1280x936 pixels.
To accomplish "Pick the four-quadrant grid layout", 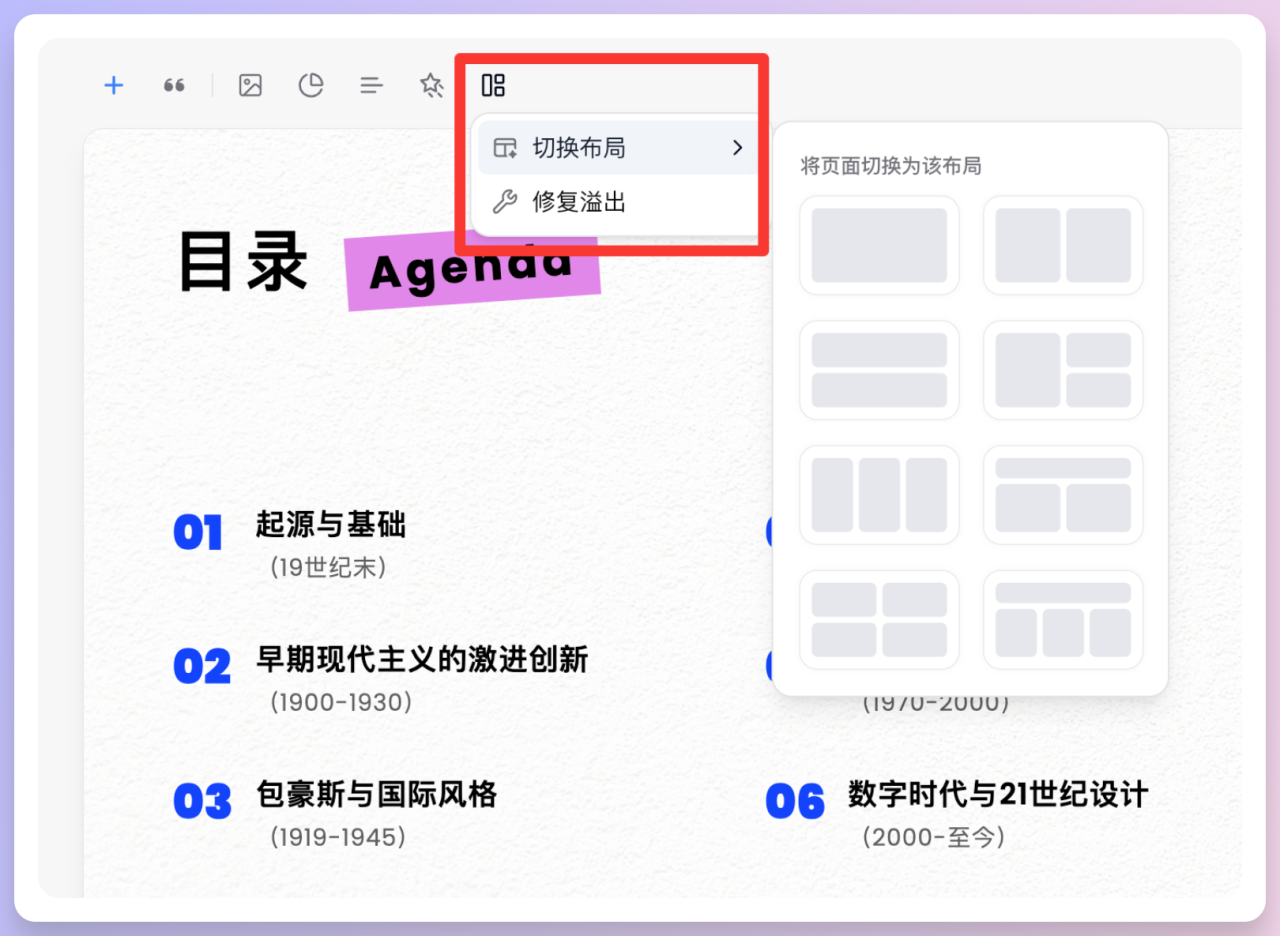I will coord(879,618).
